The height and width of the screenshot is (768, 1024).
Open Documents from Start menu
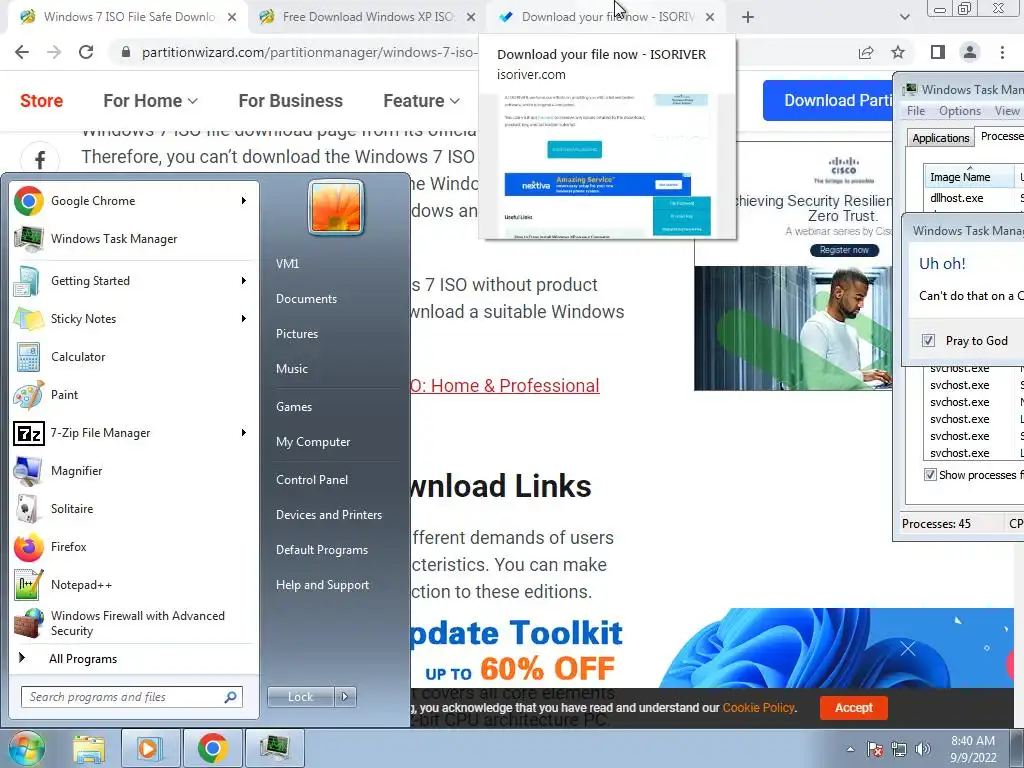coord(306,298)
